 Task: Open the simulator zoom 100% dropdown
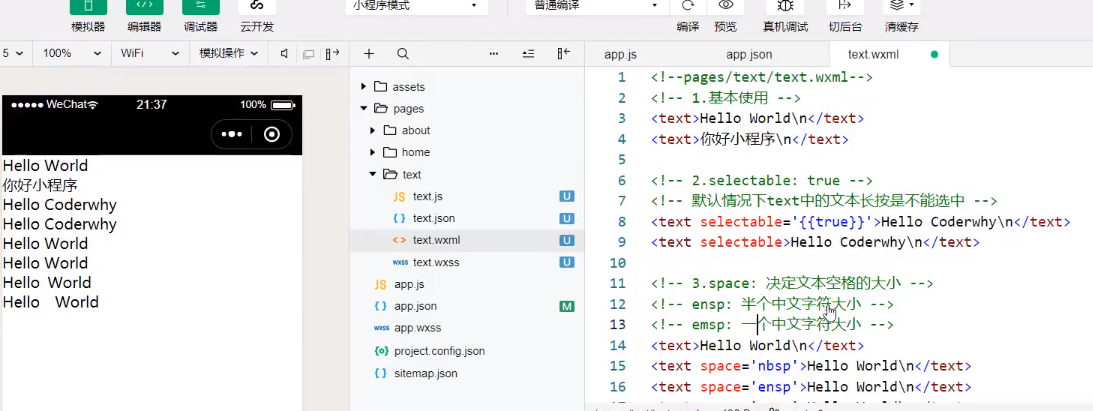72,53
